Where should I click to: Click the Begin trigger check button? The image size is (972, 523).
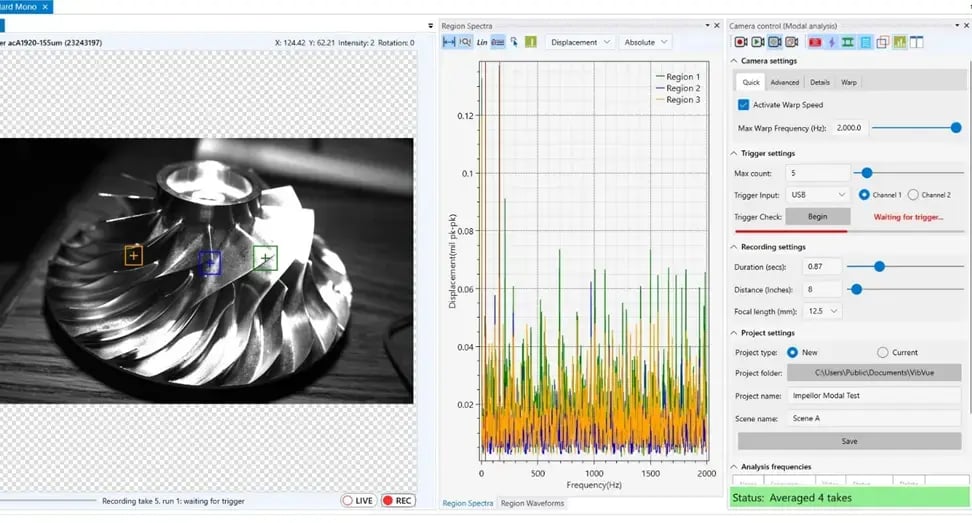(818, 216)
